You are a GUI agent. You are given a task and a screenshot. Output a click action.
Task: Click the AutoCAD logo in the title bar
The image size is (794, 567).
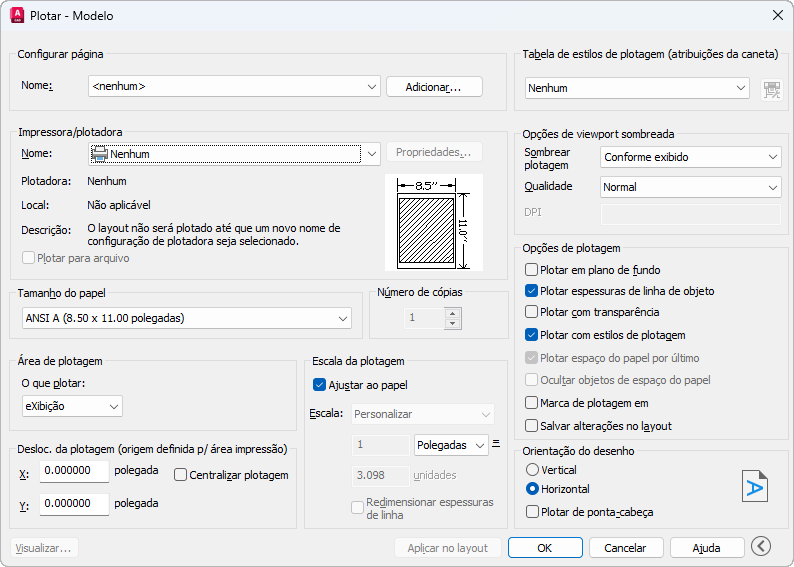(x=17, y=16)
